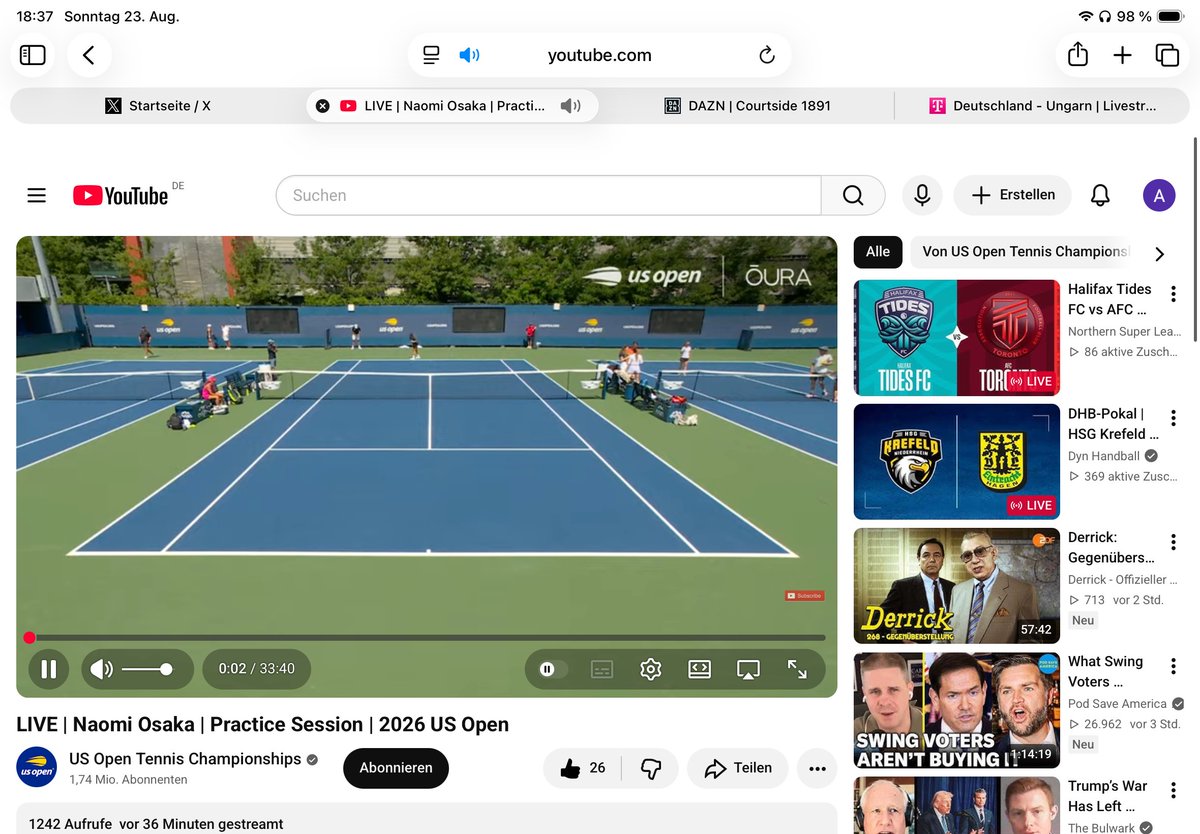Reload the youtube.com page
Image resolution: width=1200 pixels, height=834 pixels.
click(x=767, y=55)
